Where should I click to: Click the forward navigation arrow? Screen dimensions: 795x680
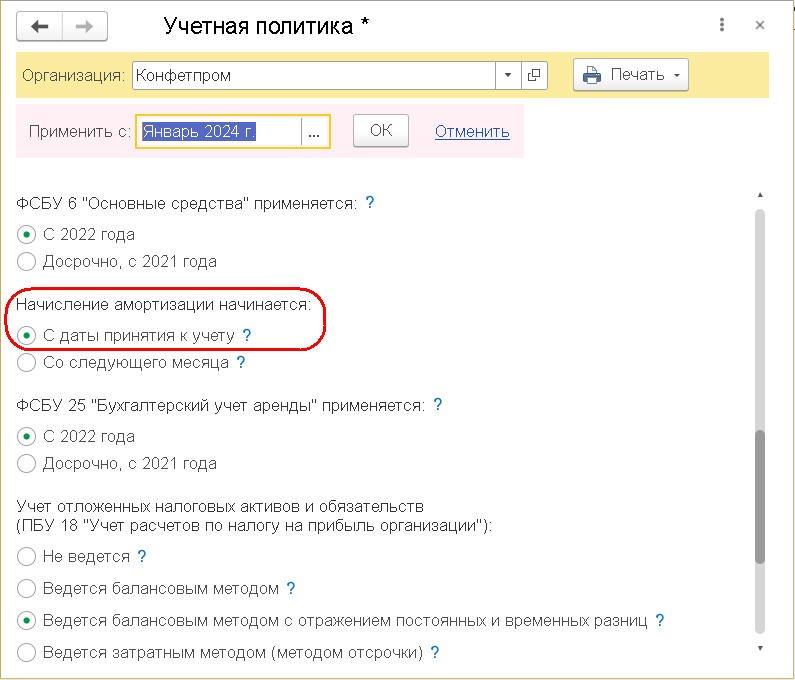[x=85, y=27]
